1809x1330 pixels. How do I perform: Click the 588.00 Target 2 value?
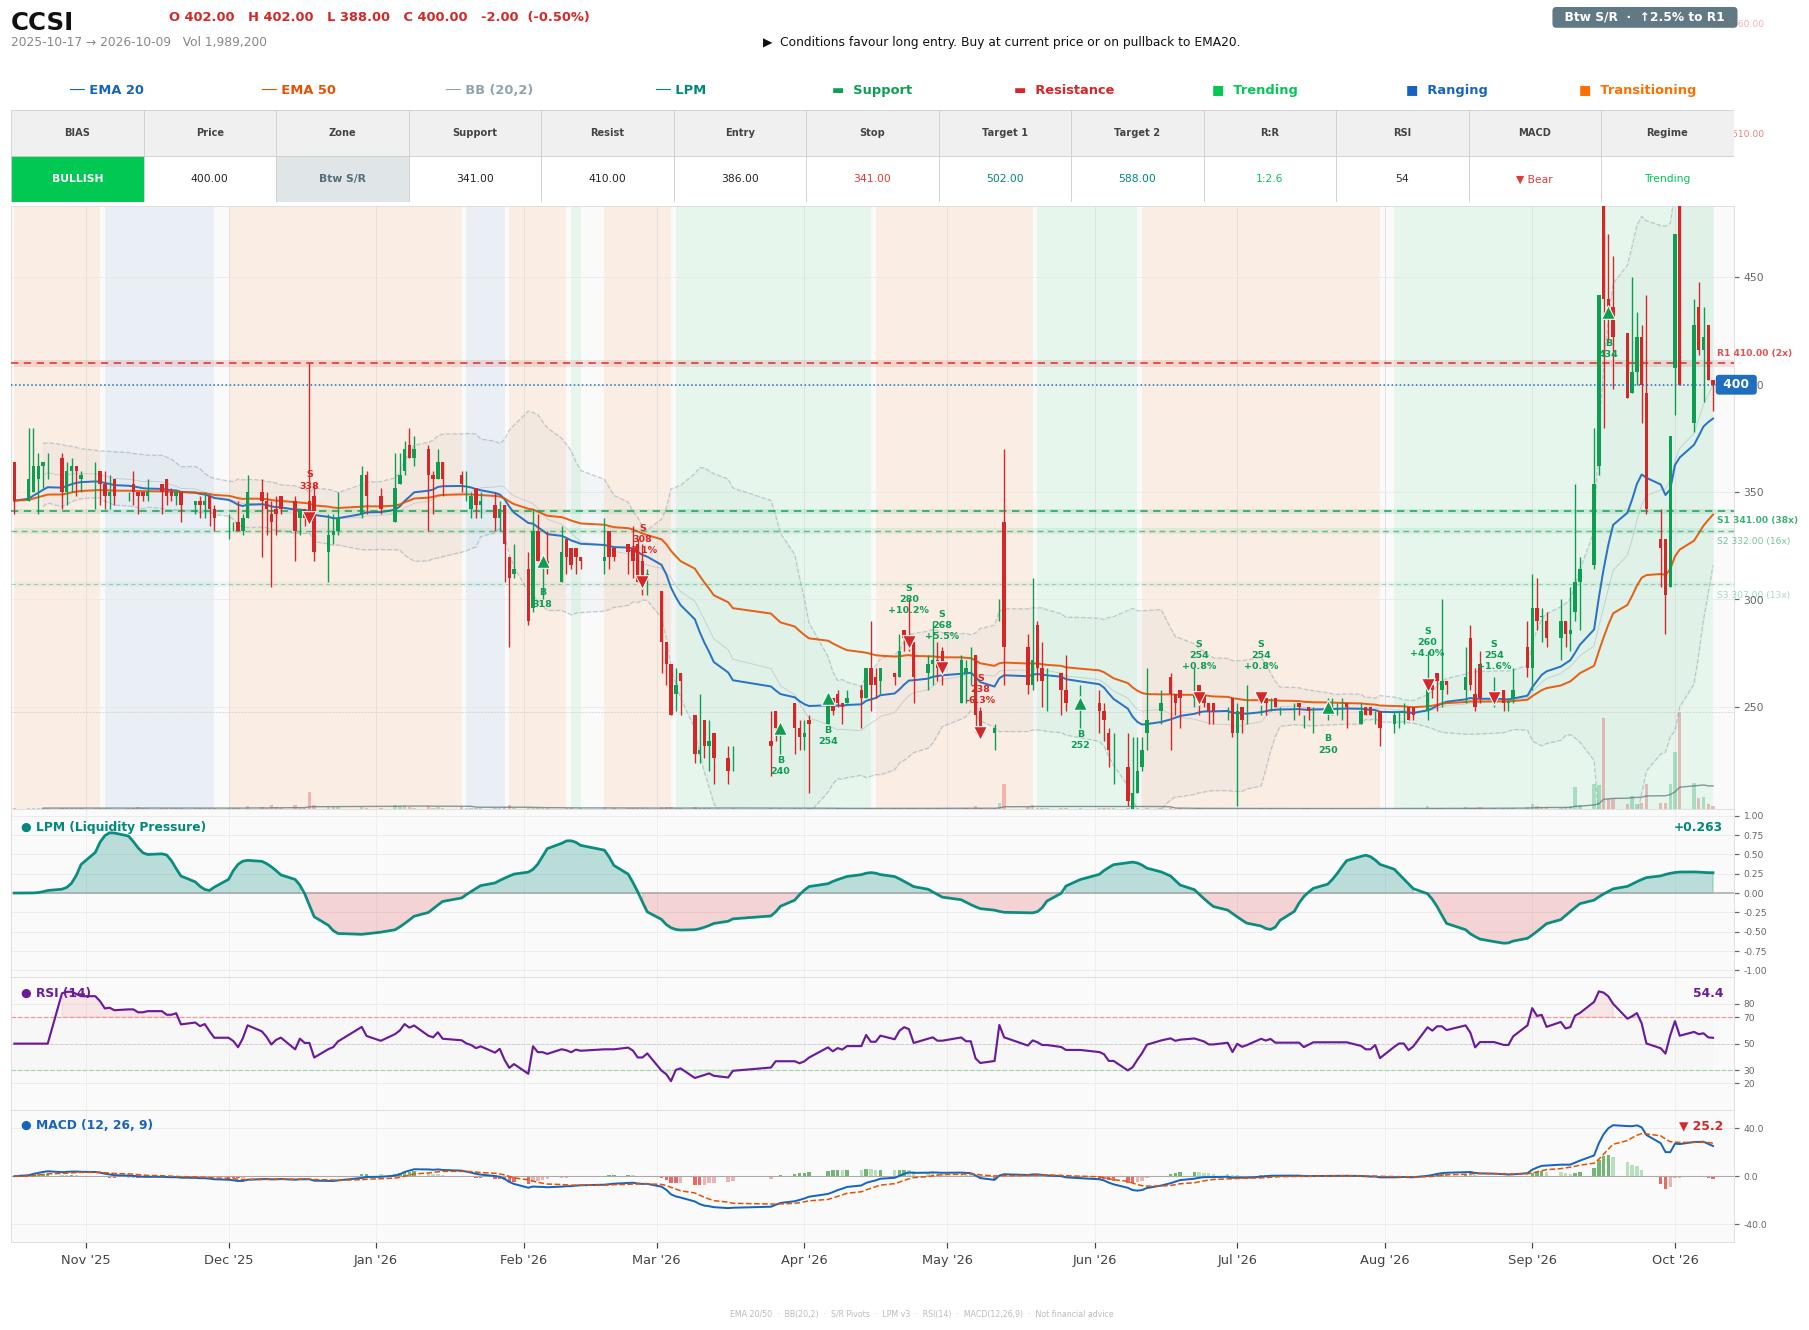(x=1137, y=179)
